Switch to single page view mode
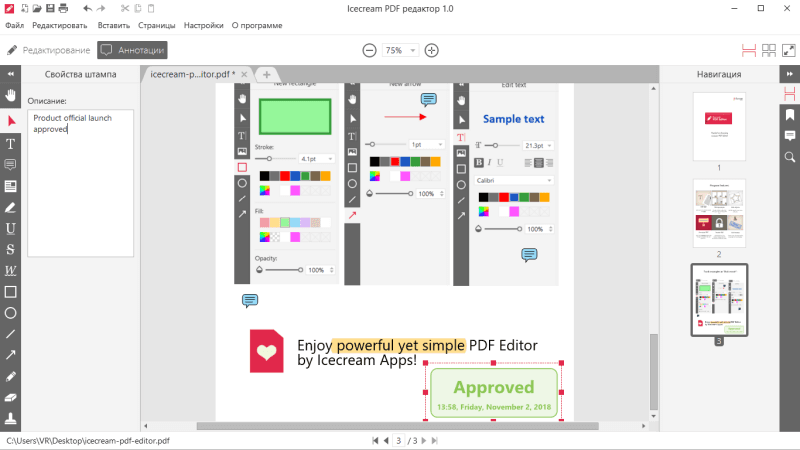This screenshot has width=800, height=450. coord(748,50)
